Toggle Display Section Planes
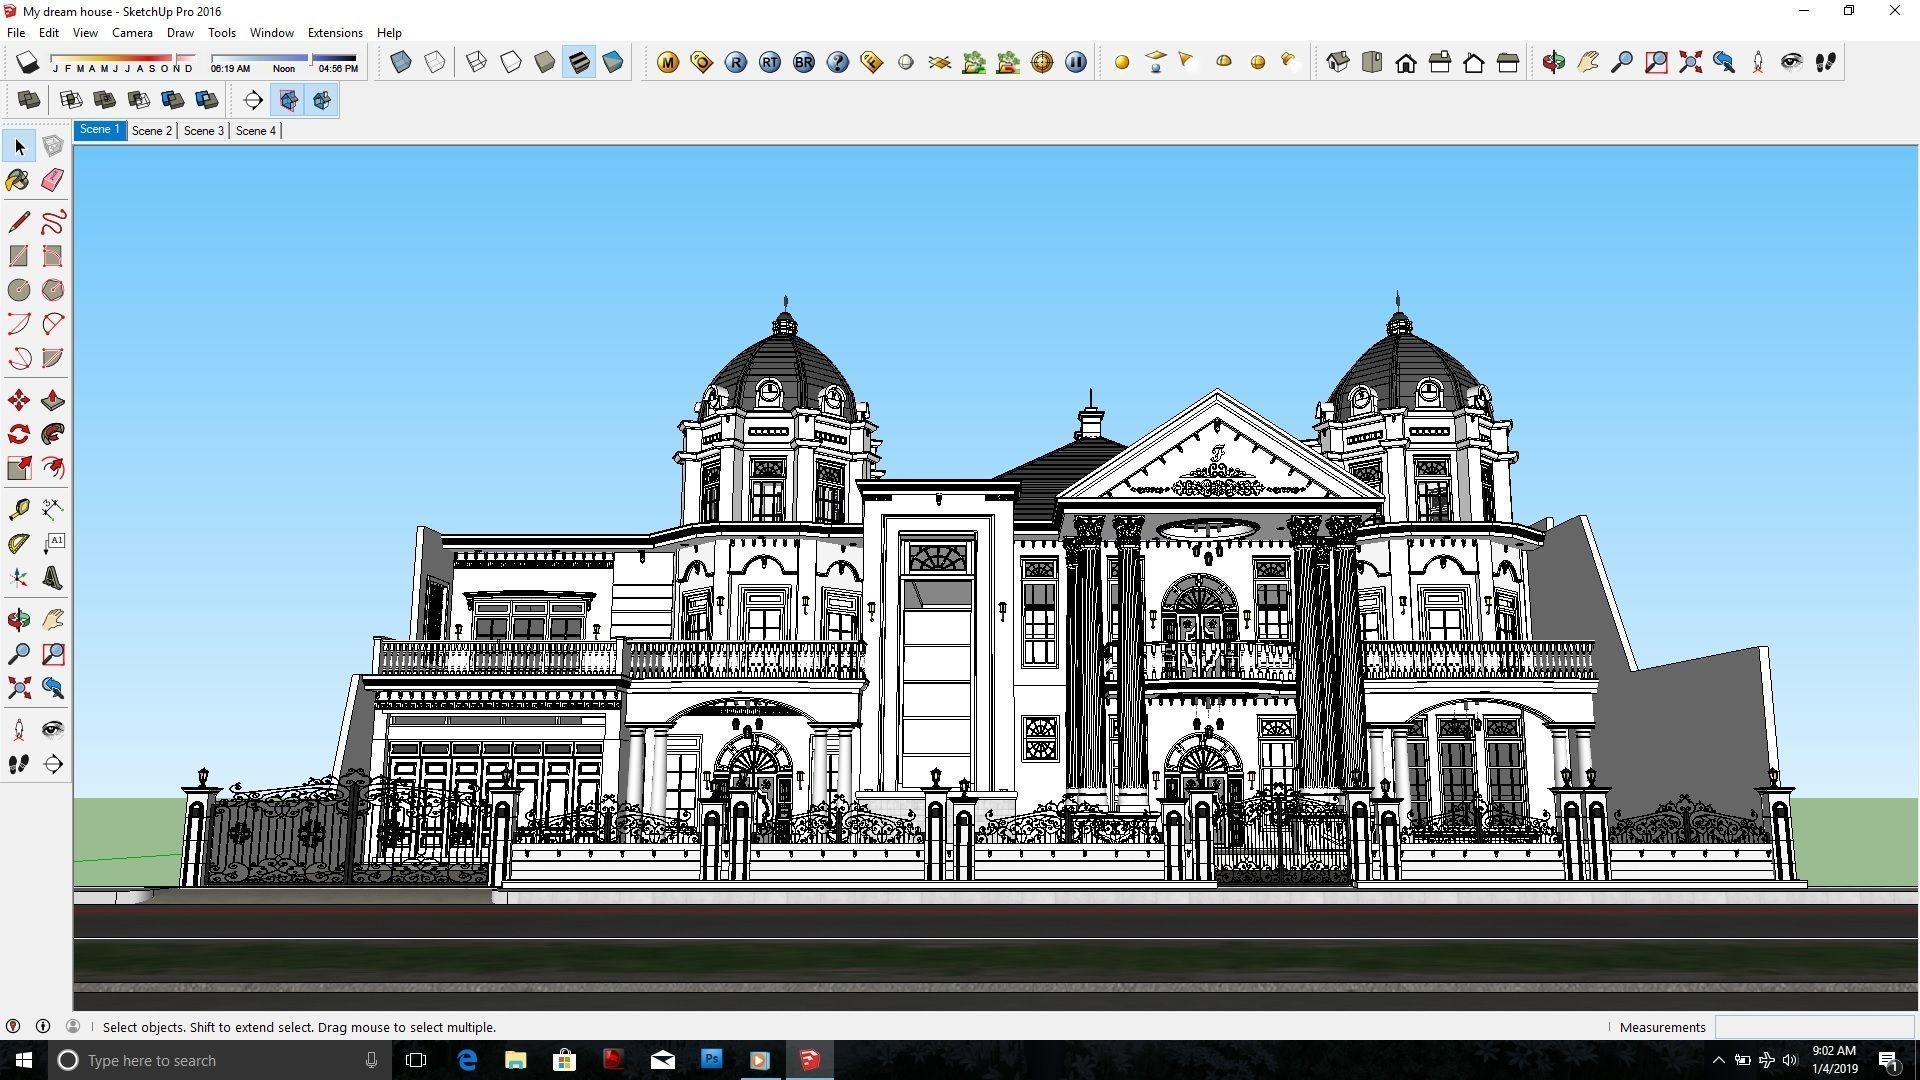 288,99
